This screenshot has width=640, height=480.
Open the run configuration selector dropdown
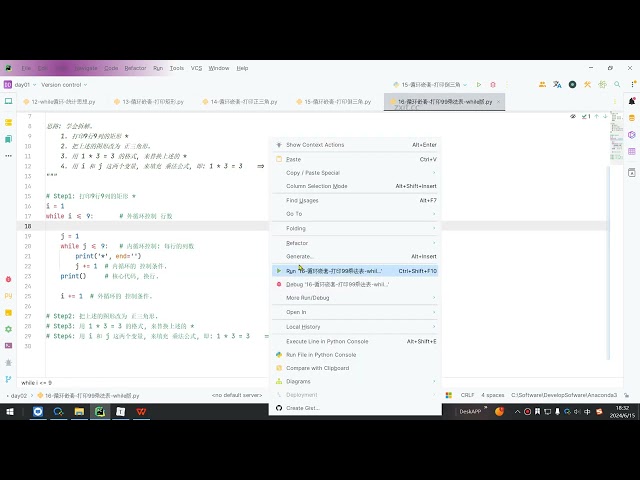(430, 84)
